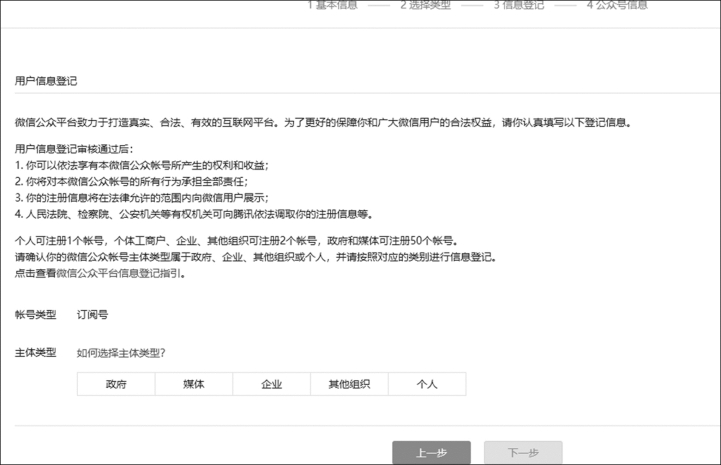Select the 媒体 subject type
The image size is (721, 465).
click(194, 384)
